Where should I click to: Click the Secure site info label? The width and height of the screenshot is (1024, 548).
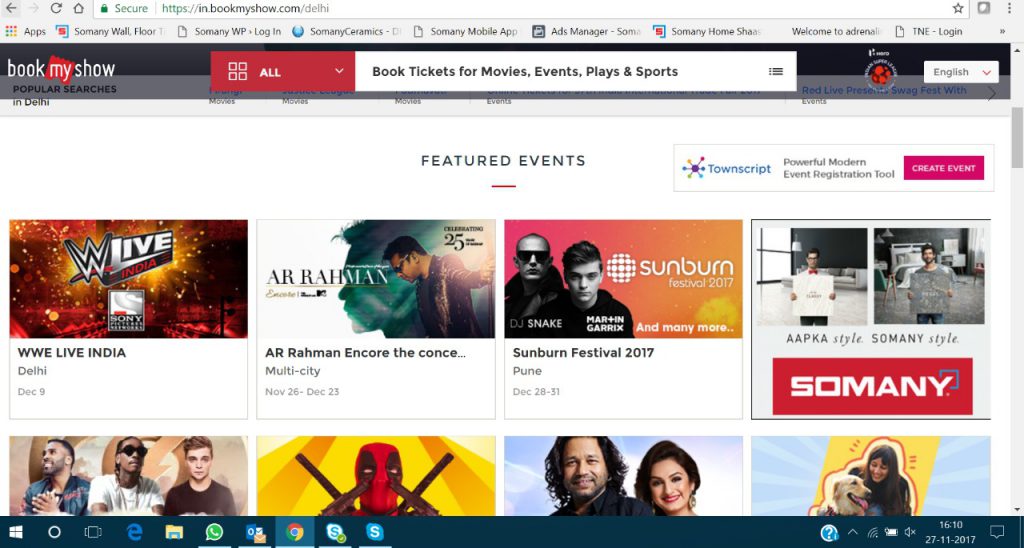(x=124, y=8)
